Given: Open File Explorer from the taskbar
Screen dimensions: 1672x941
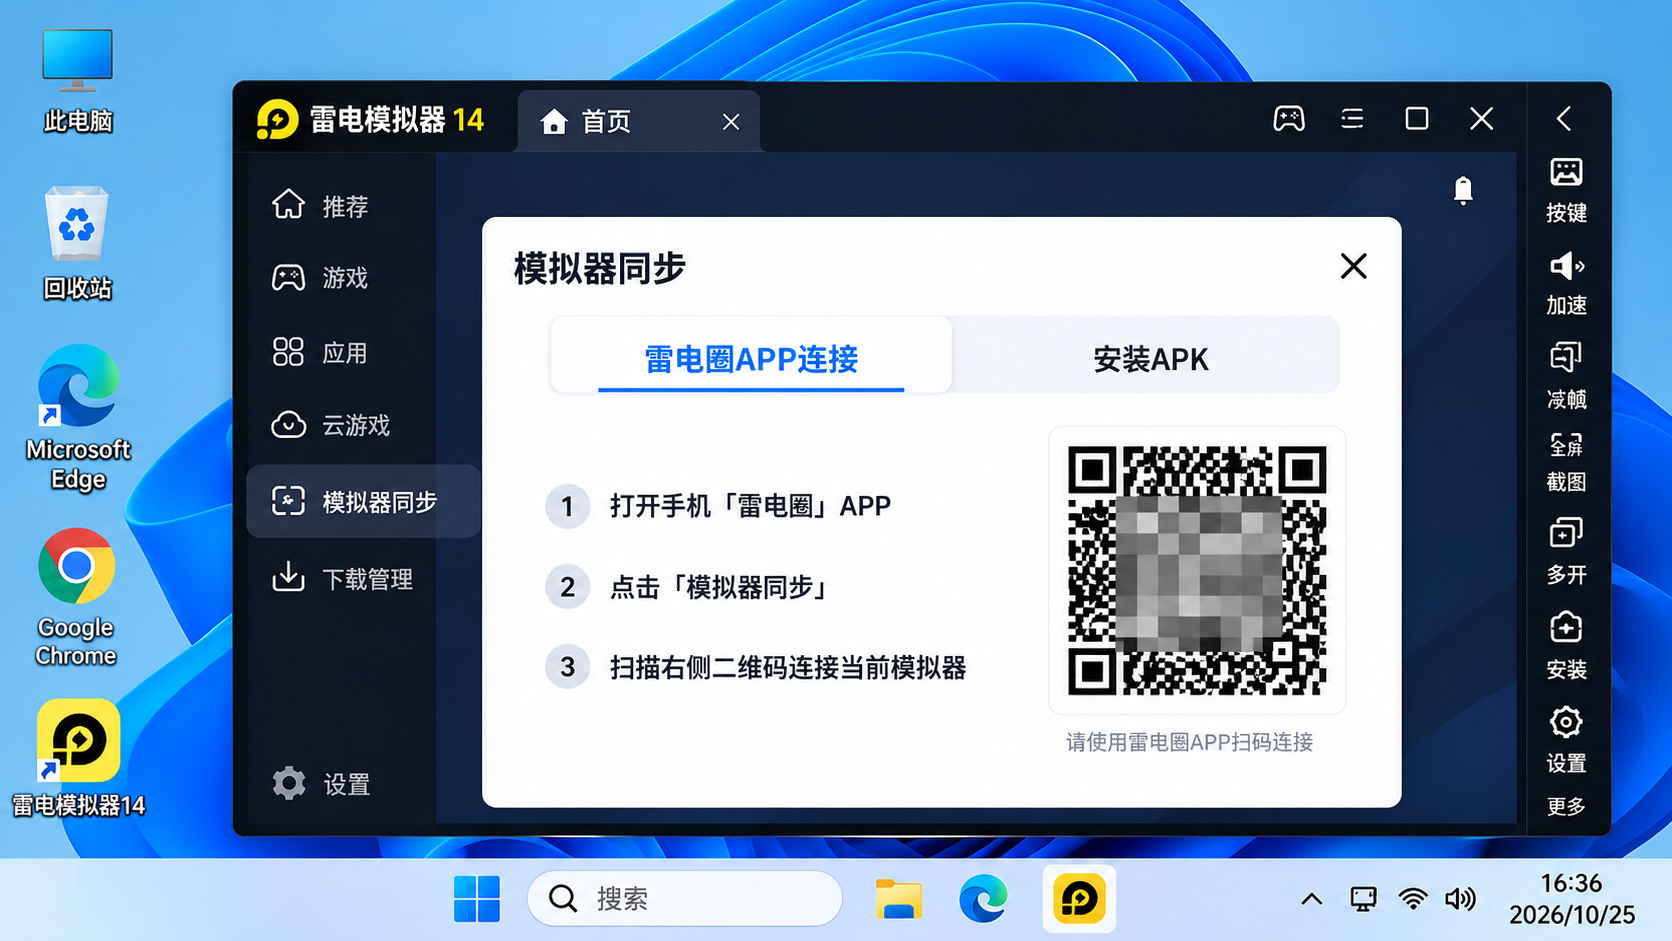Looking at the screenshot, I should [898, 899].
